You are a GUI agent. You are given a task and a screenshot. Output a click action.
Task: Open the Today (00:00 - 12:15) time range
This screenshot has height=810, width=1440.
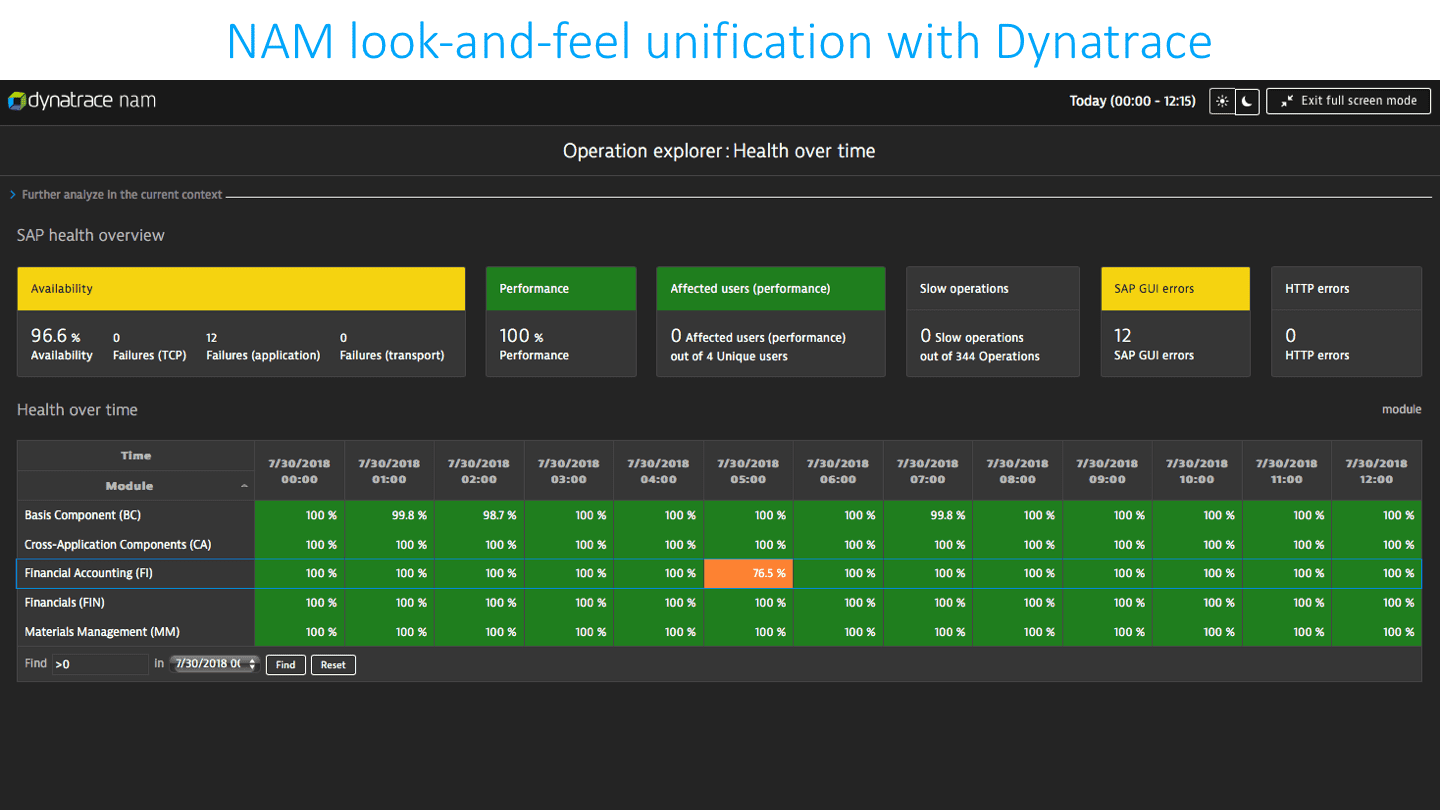1132,101
